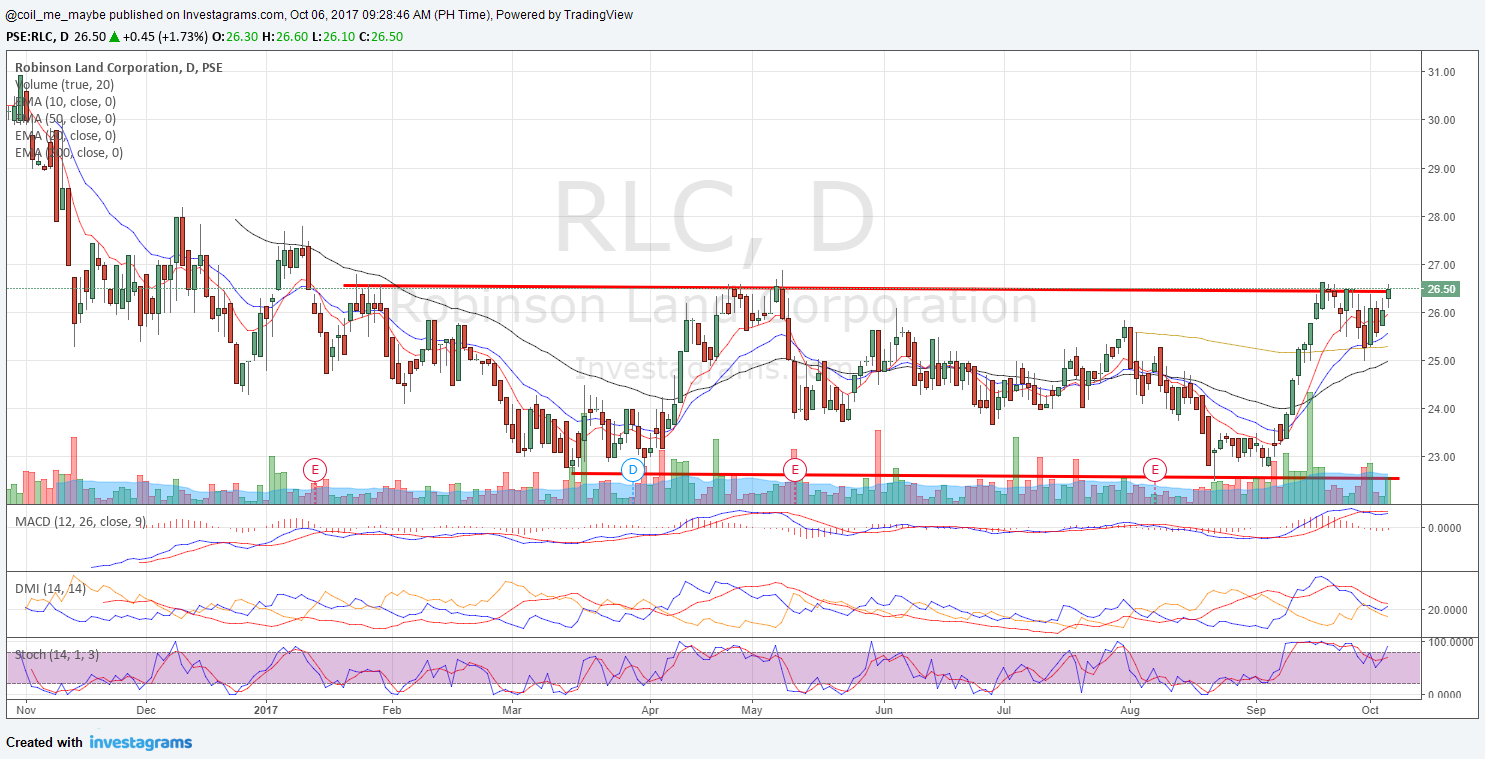This screenshot has width=1485, height=759.
Task: Click the earnings marker E in May
Action: pos(794,469)
